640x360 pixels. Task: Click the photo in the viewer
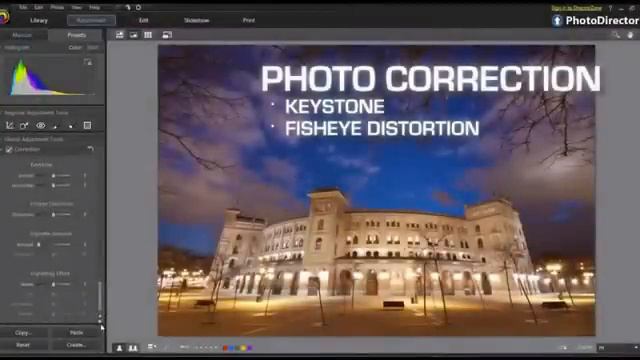(376, 190)
